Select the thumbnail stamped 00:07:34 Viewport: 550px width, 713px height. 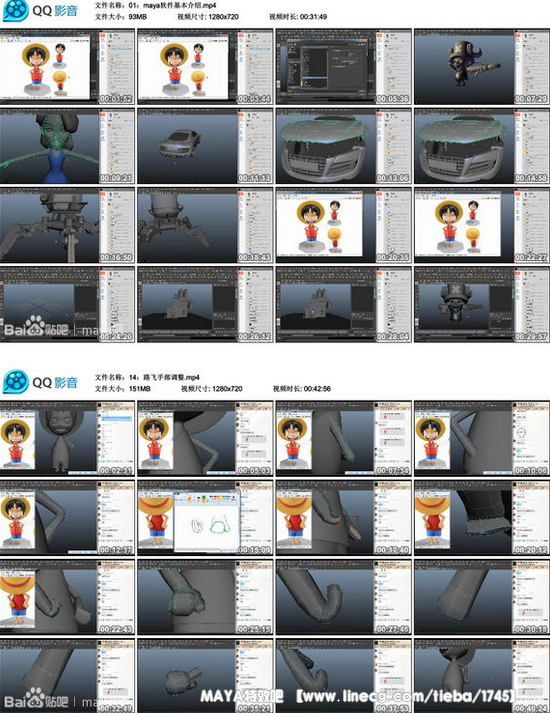tap(344, 438)
